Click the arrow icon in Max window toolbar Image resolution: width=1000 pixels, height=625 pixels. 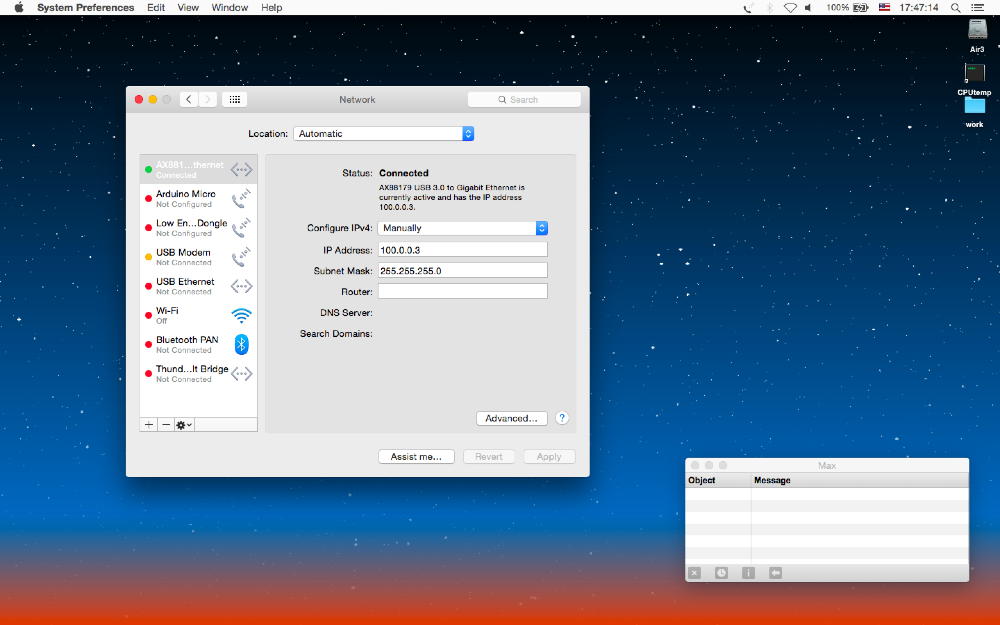[x=775, y=573]
